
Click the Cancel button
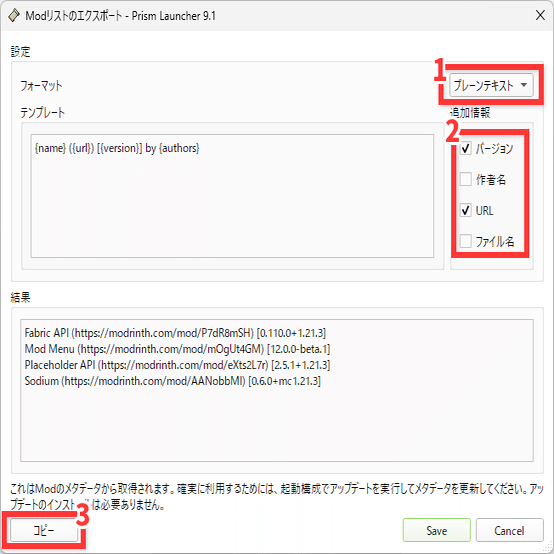point(509,530)
